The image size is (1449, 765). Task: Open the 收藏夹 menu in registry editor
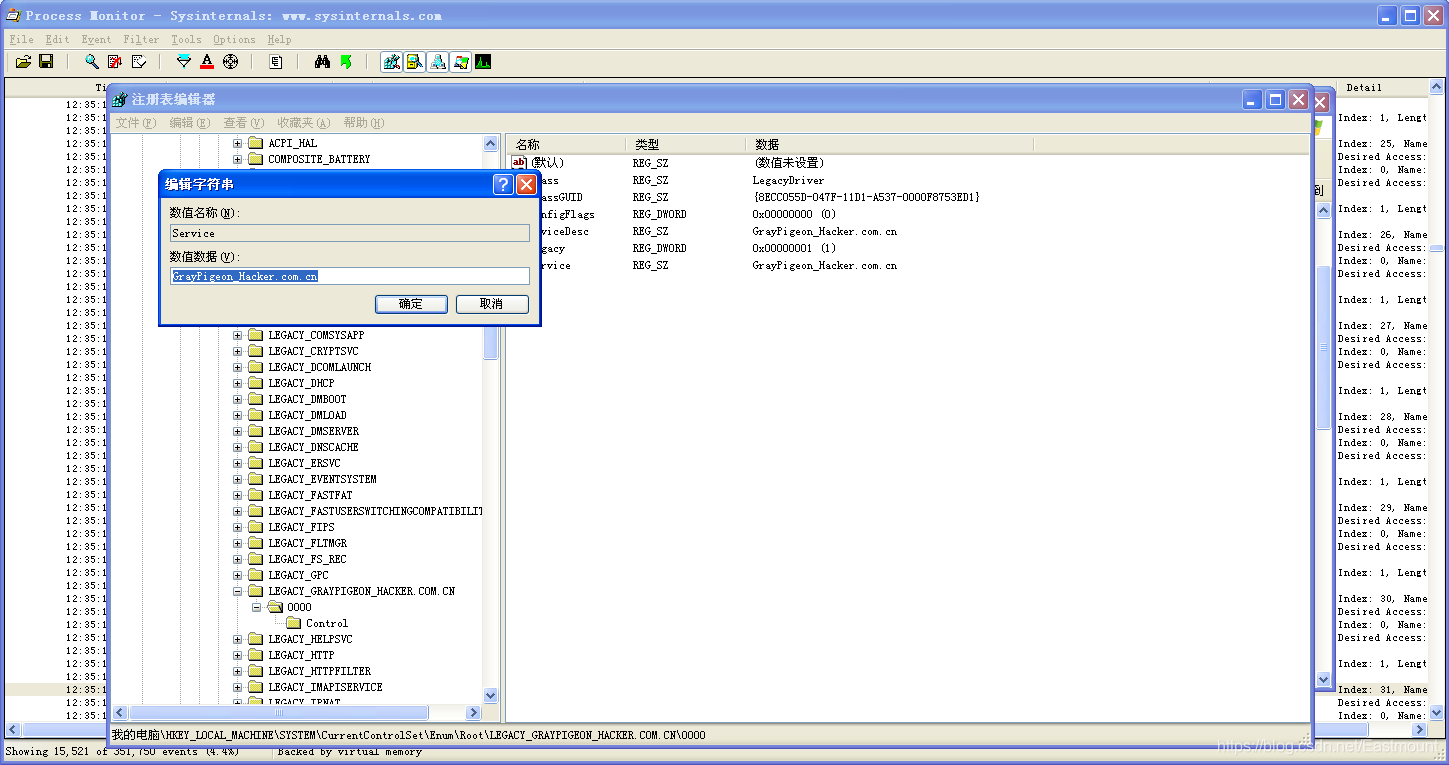pos(304,123)
